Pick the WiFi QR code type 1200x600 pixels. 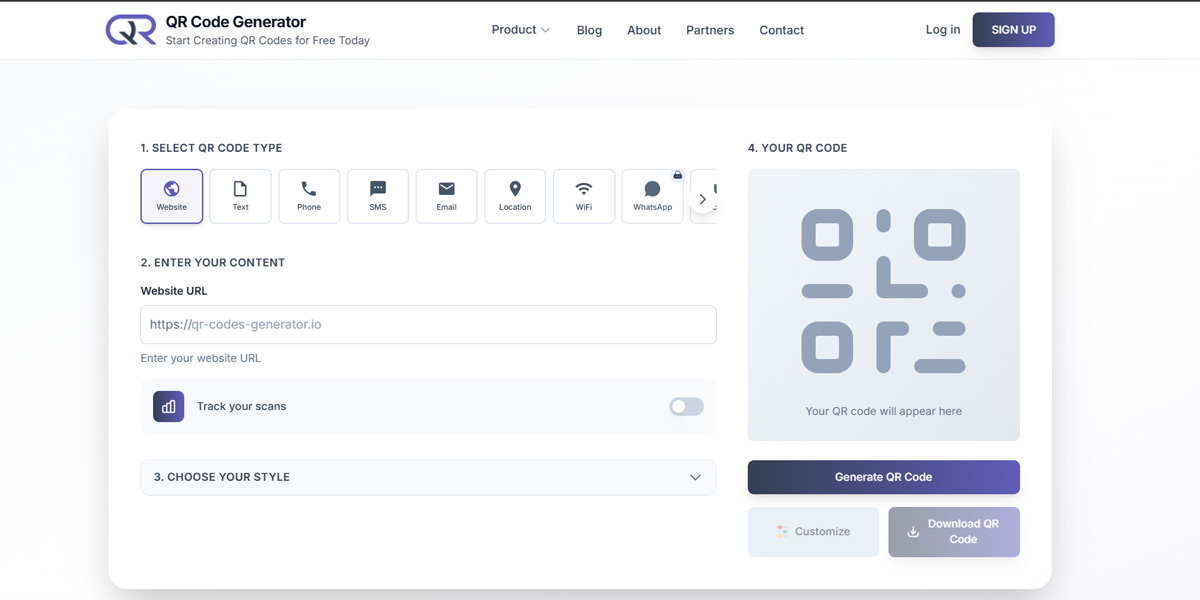(584, 196)
